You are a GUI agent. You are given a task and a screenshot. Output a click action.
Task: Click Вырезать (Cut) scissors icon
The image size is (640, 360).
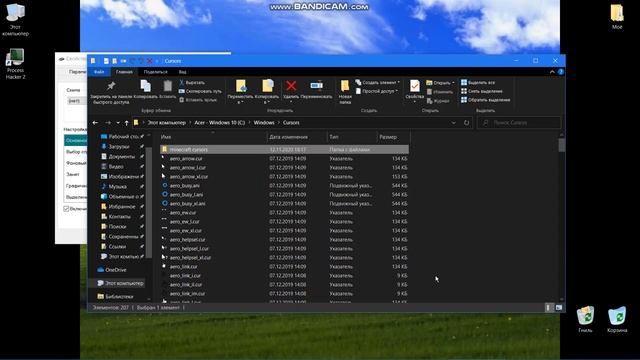(x=182, y=82)
